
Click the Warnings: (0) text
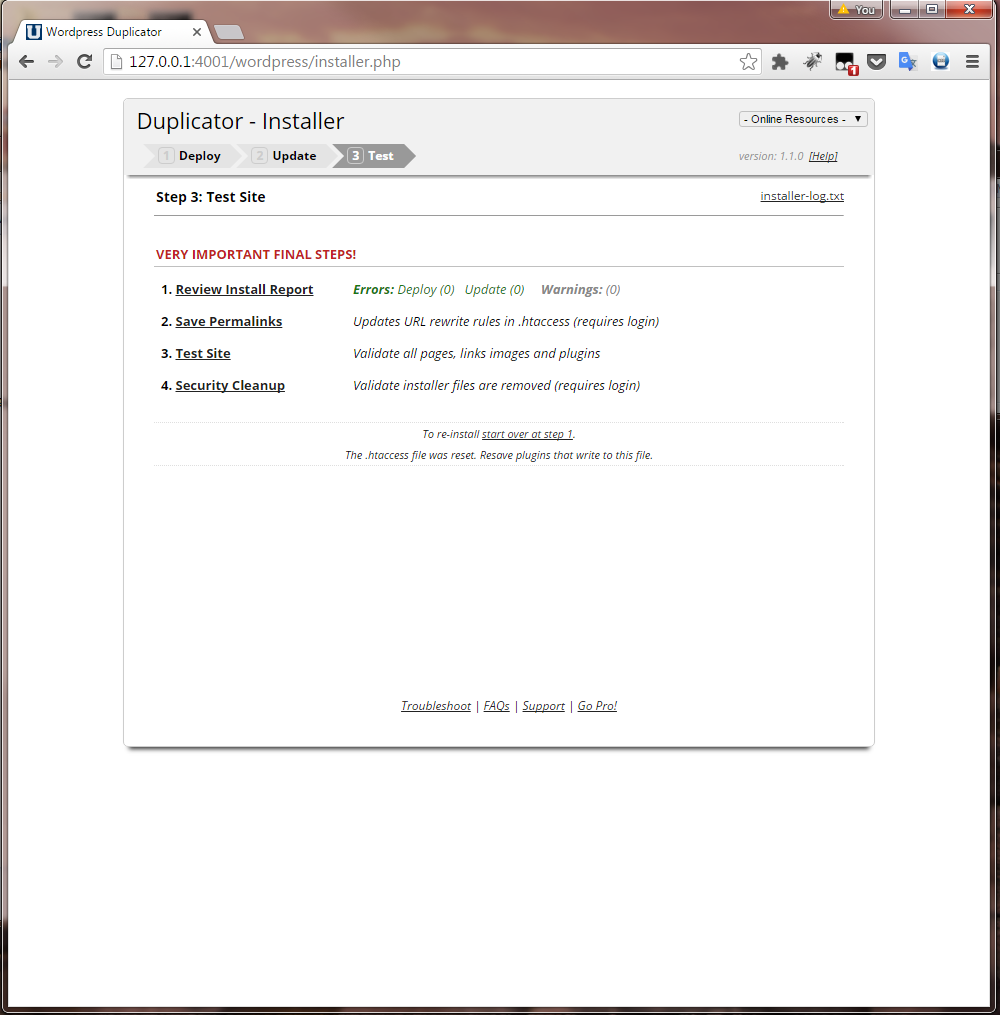[x=581, y=289]
